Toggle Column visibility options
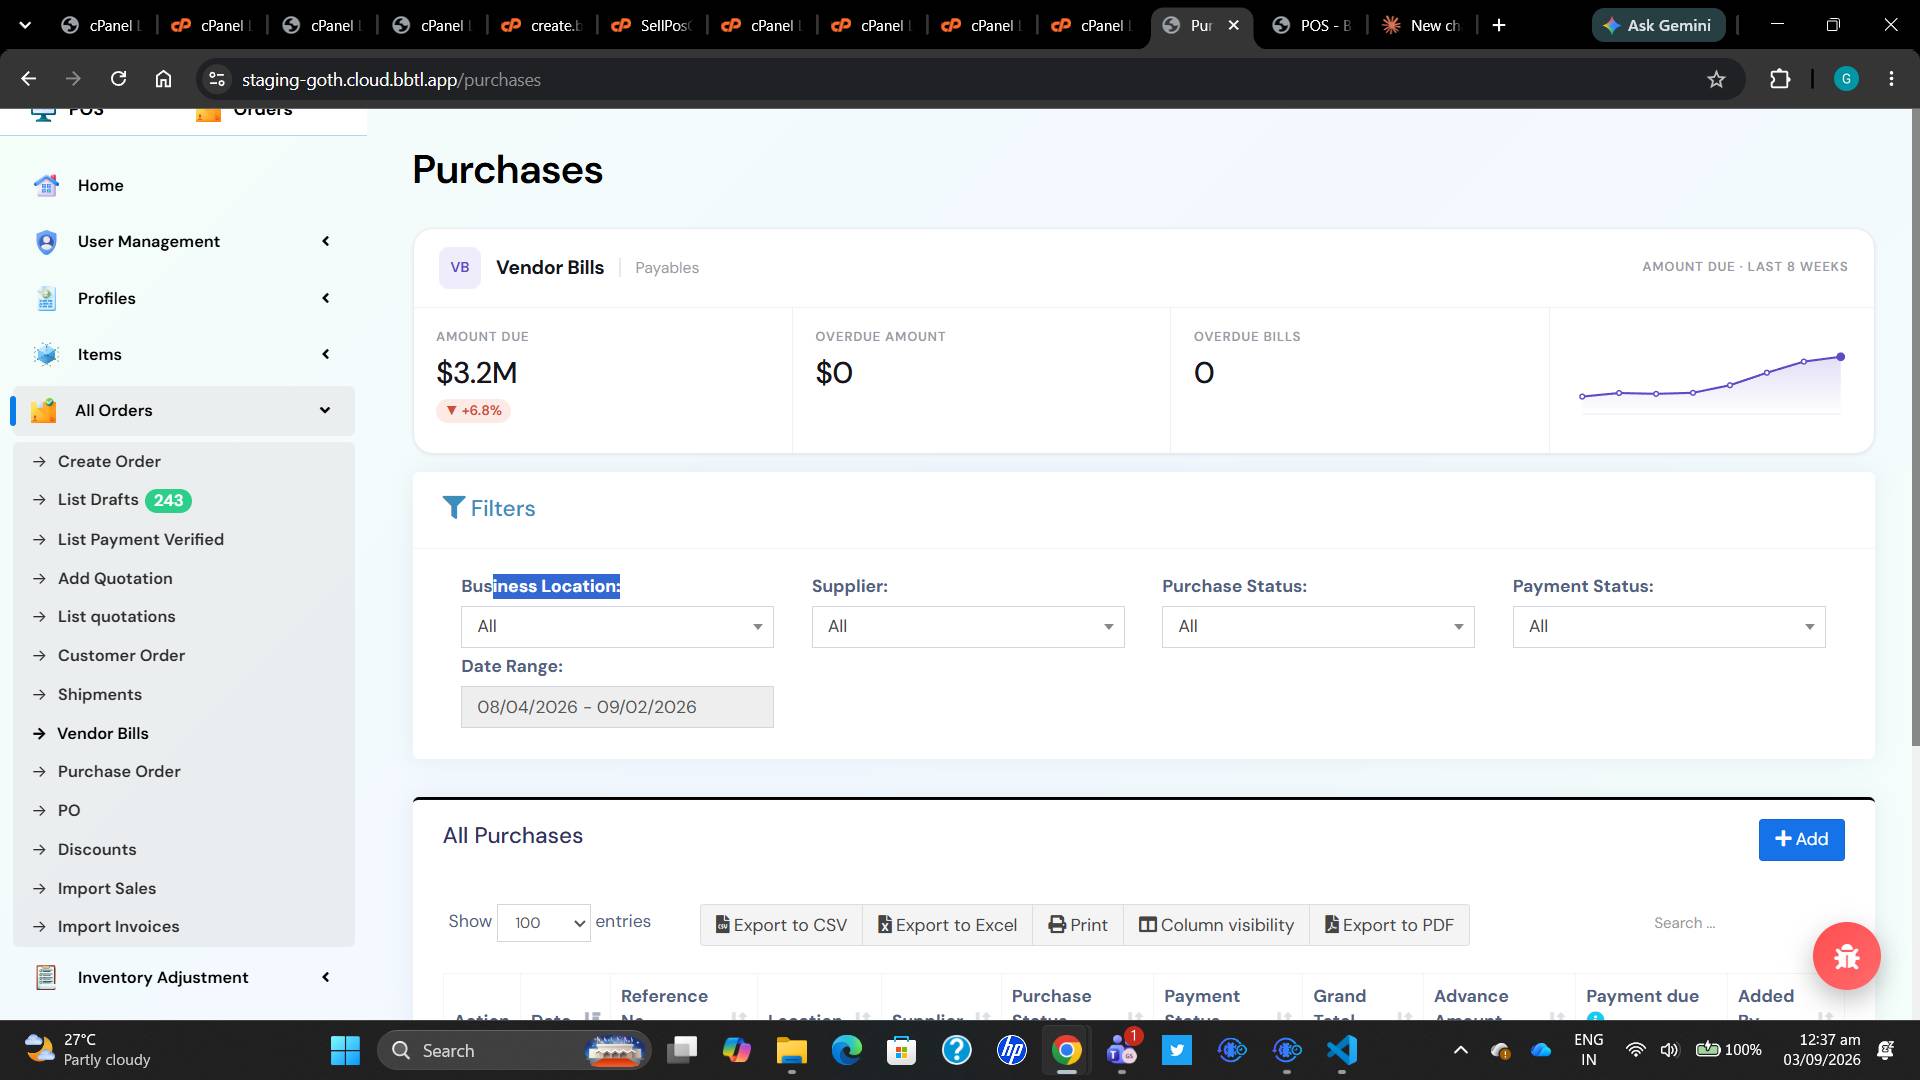The width and height of the screenshot is (1920, 1080). click(1216, 925)
